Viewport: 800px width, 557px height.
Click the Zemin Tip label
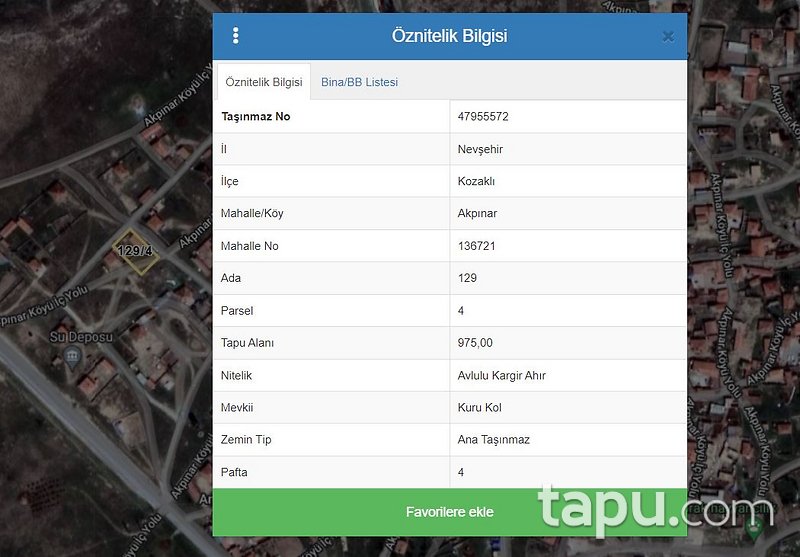(246, 440)
